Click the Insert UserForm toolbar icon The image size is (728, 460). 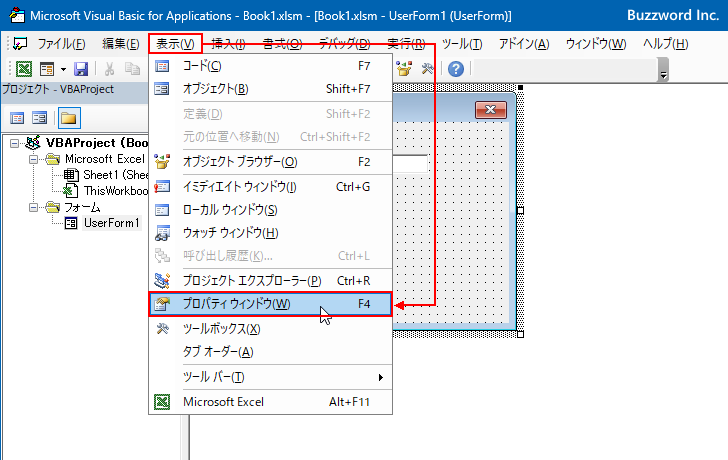click(47, 69)
